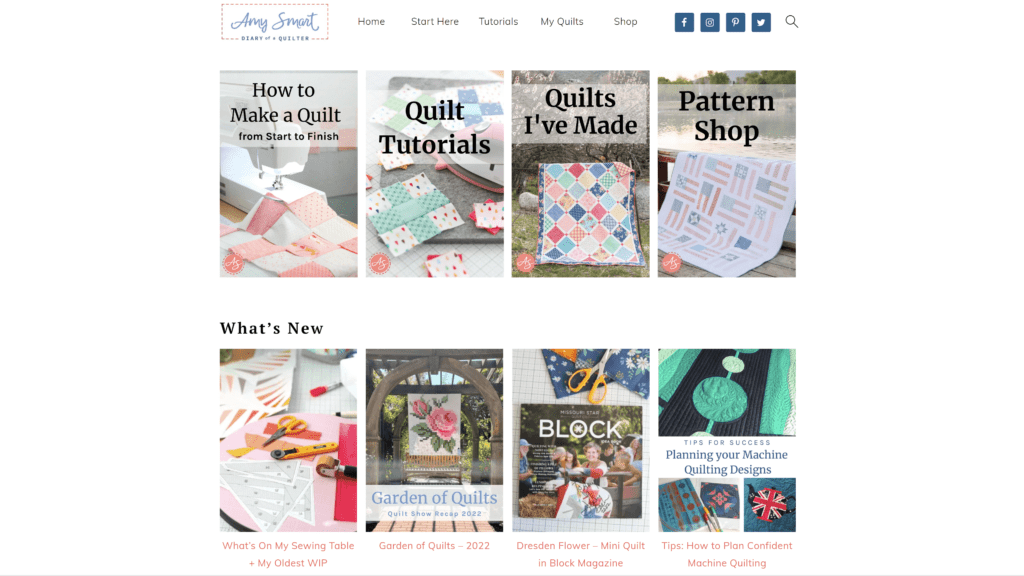Open the Garden of Quilts post image
The height and width of the screenshot is (576, 1024).
[434, 440]
